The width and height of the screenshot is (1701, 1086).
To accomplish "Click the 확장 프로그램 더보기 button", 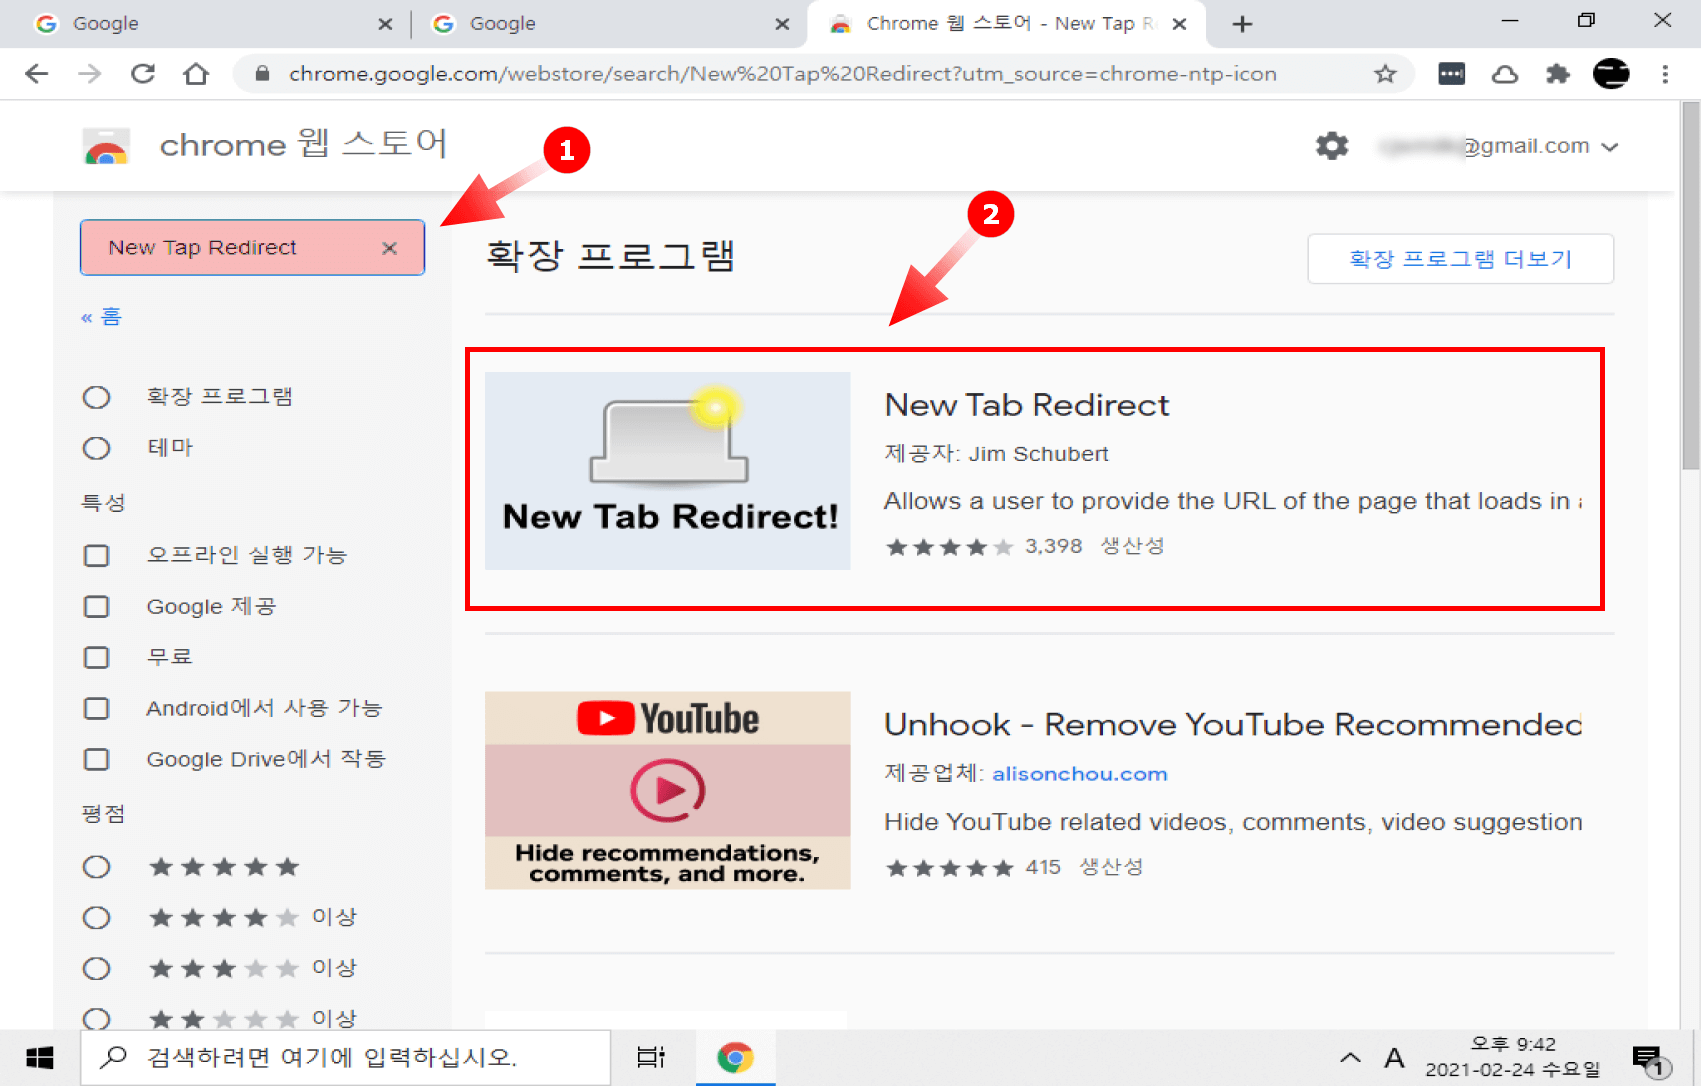I will [x=1460, y=259].
